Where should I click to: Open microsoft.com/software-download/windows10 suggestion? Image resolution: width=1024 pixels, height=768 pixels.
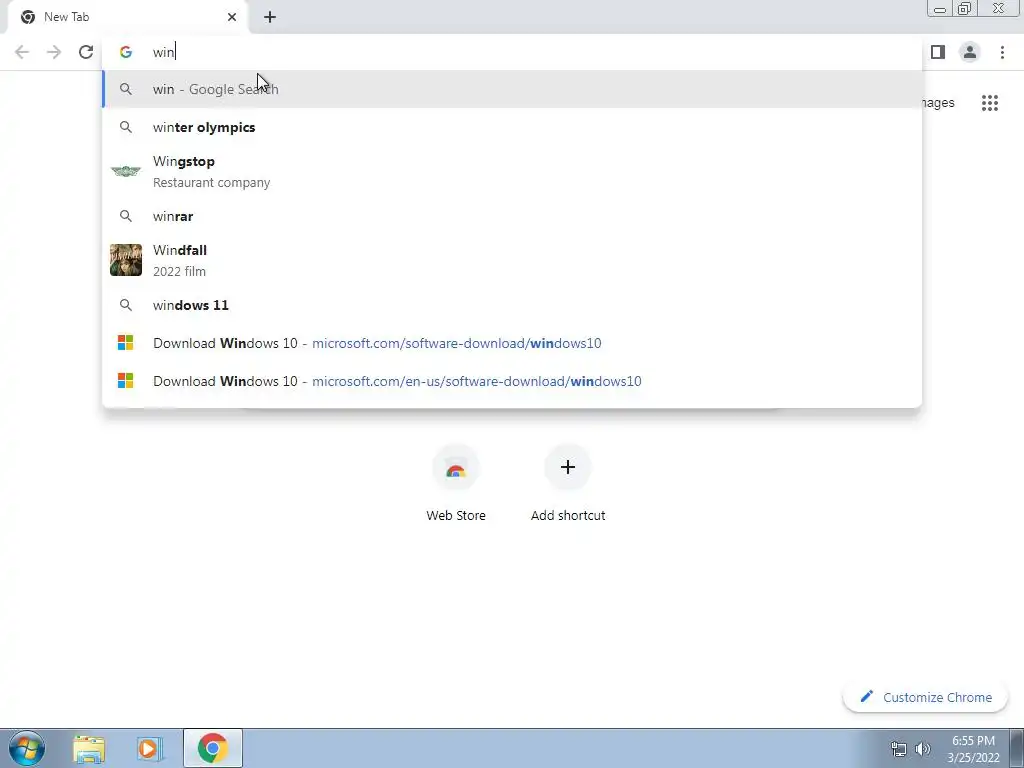(x=512, y=343)
